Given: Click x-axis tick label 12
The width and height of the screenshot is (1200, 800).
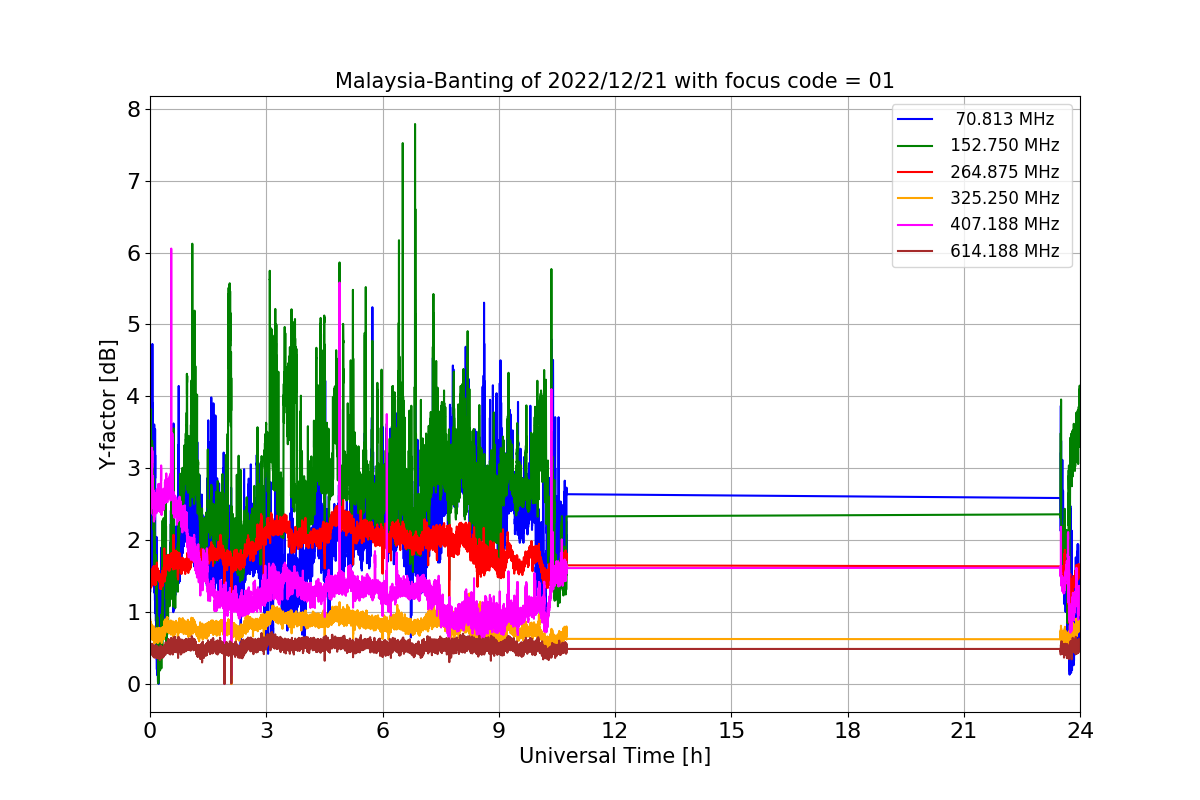Looking at the screenshot, I should click(615, 731).
